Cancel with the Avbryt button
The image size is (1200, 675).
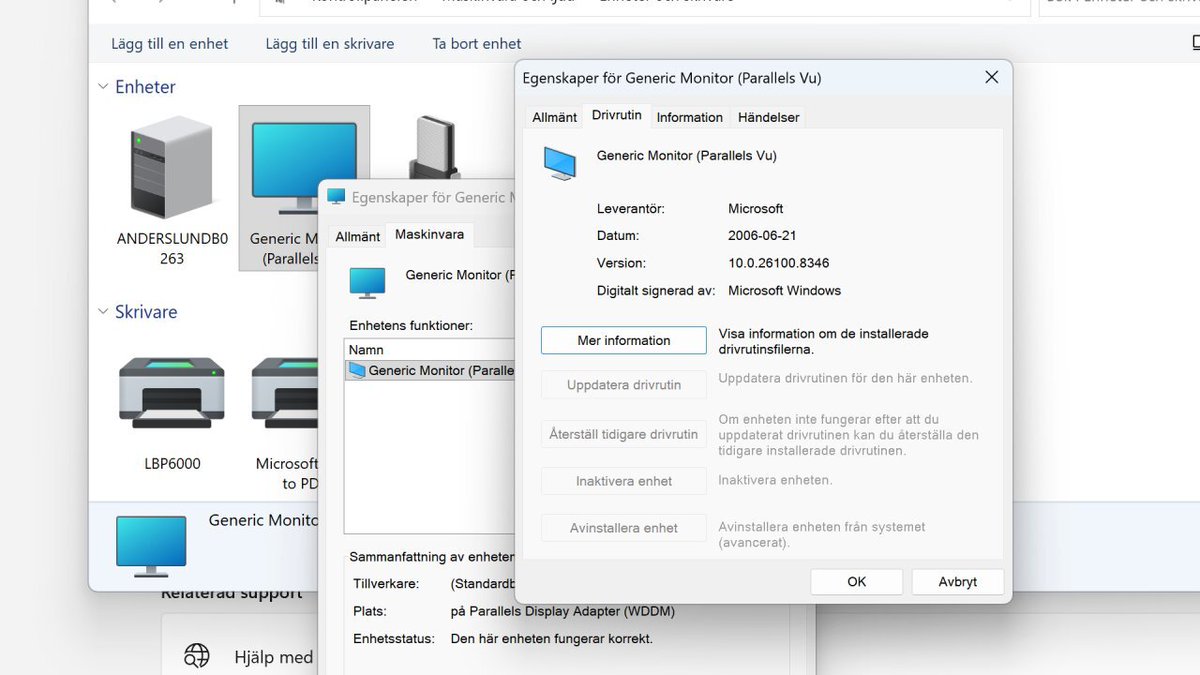click(x=957, y=581)
